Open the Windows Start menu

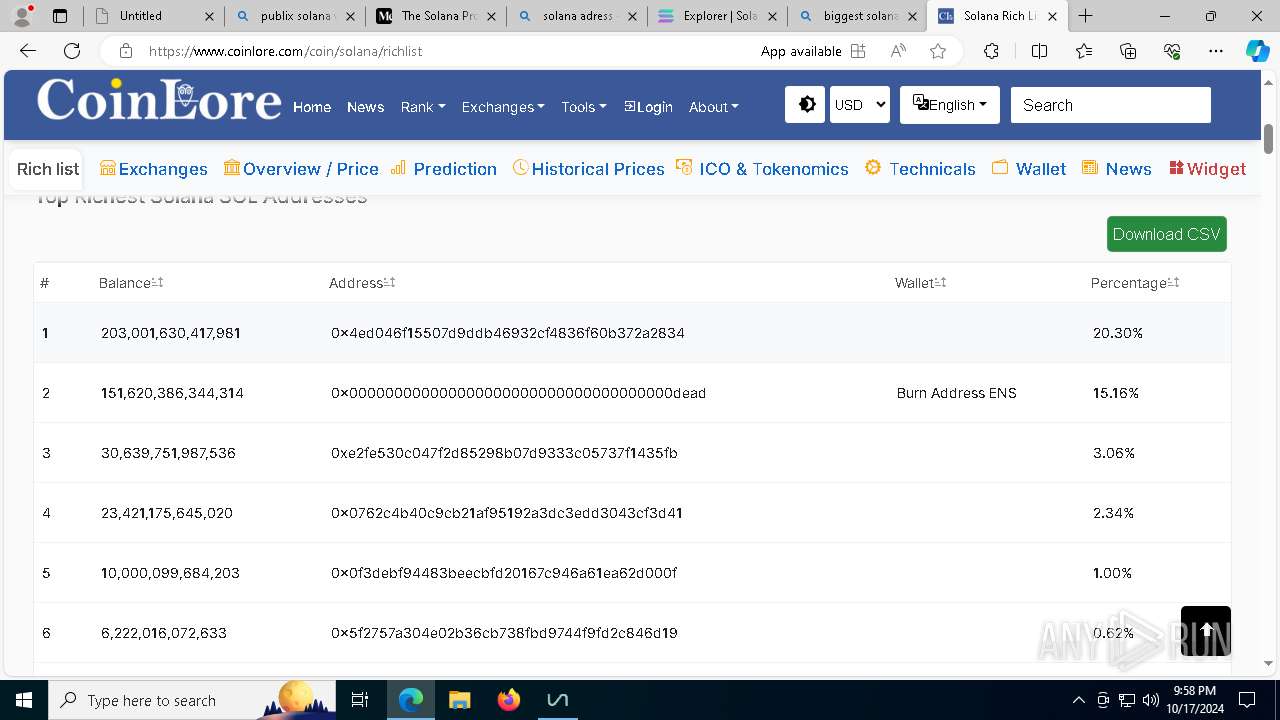[24, 700]
